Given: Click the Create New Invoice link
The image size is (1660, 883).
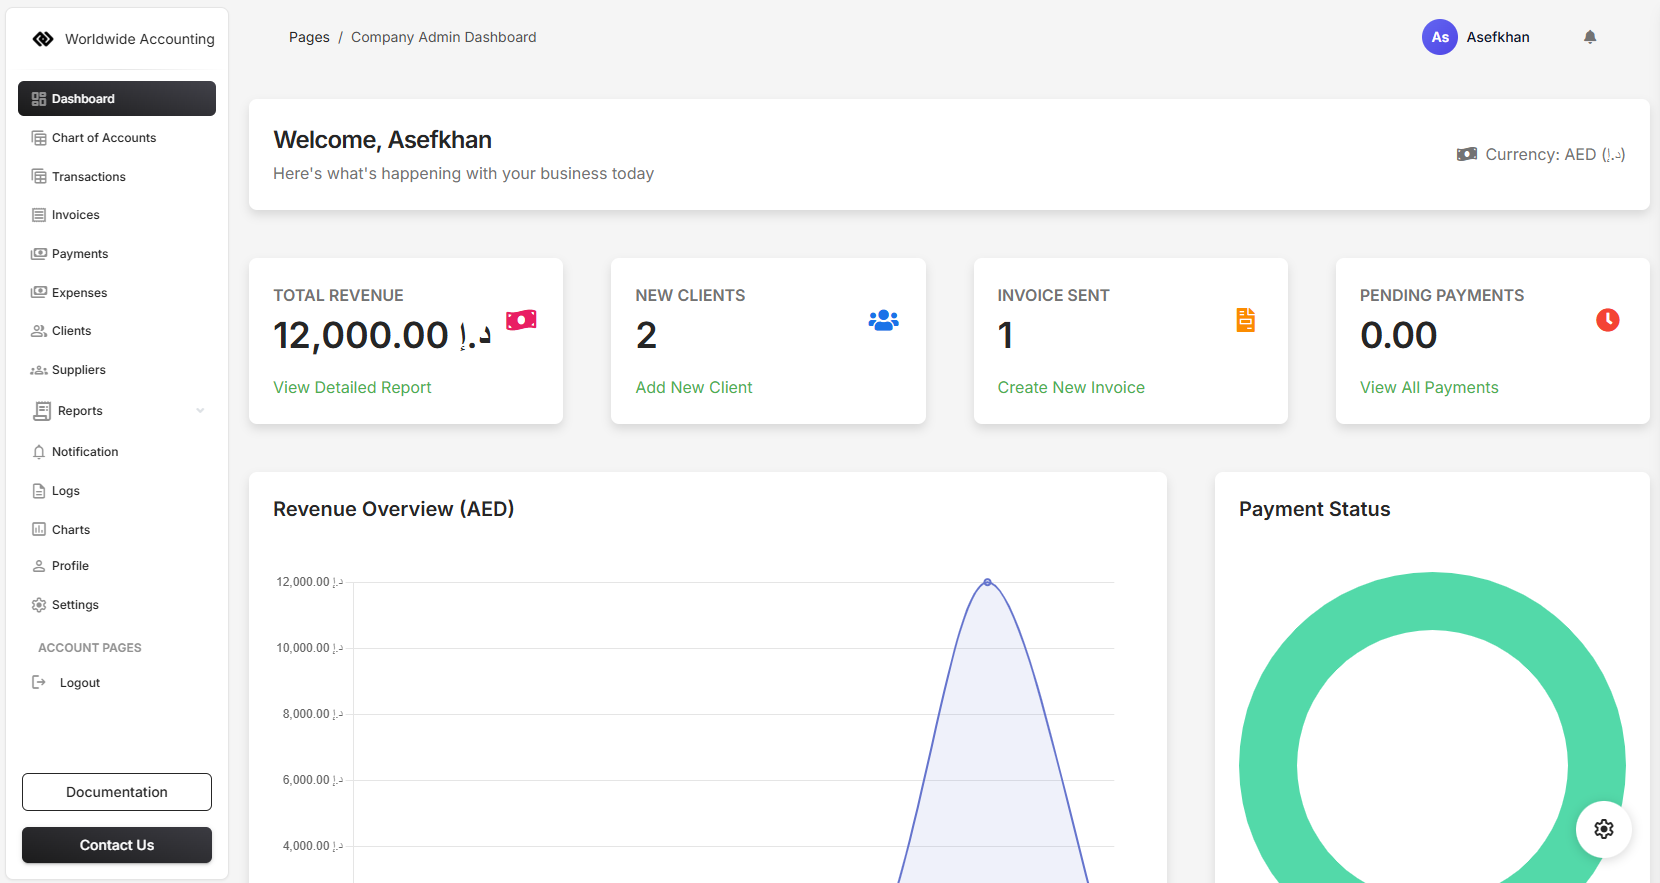Looking at the screenshot, I should [1071, 387].
